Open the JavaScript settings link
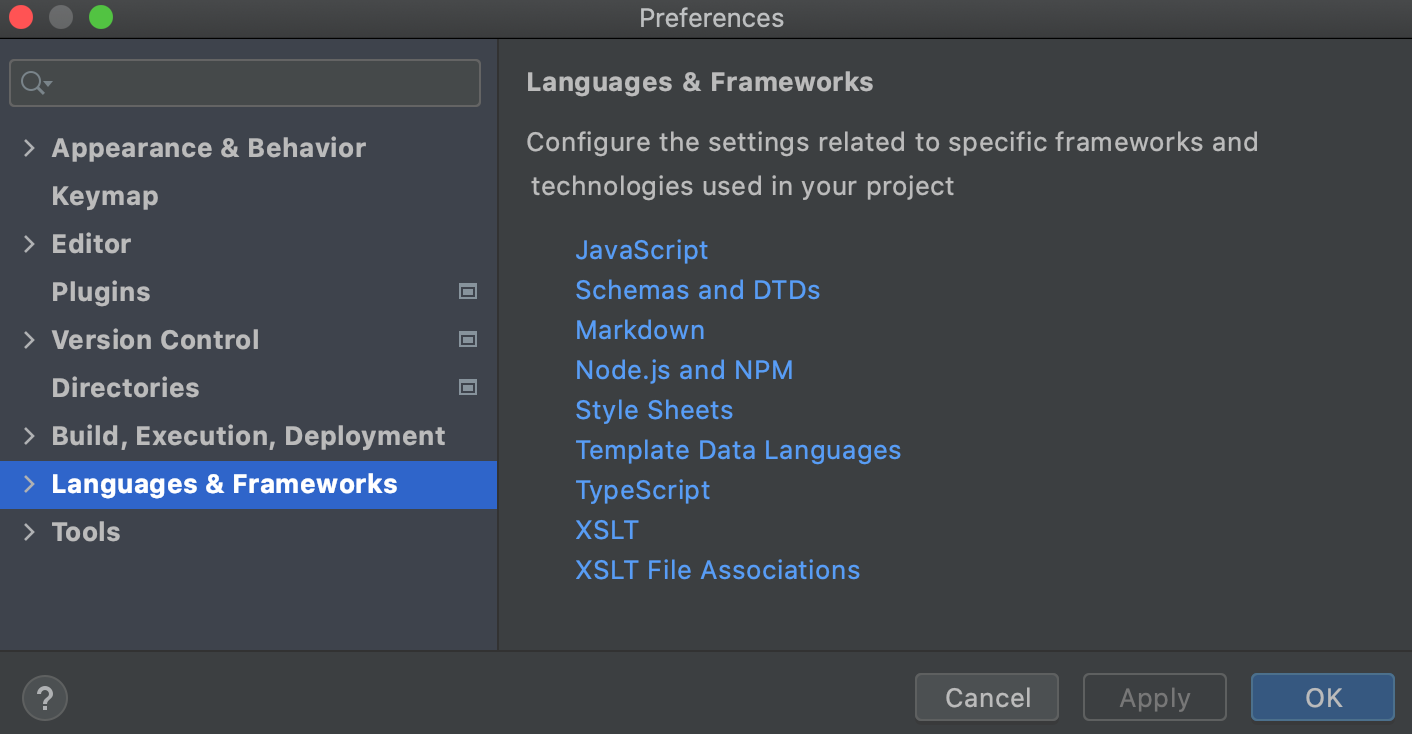The image size is (1412, 734). pyautogui.click(x=641, y=249)
